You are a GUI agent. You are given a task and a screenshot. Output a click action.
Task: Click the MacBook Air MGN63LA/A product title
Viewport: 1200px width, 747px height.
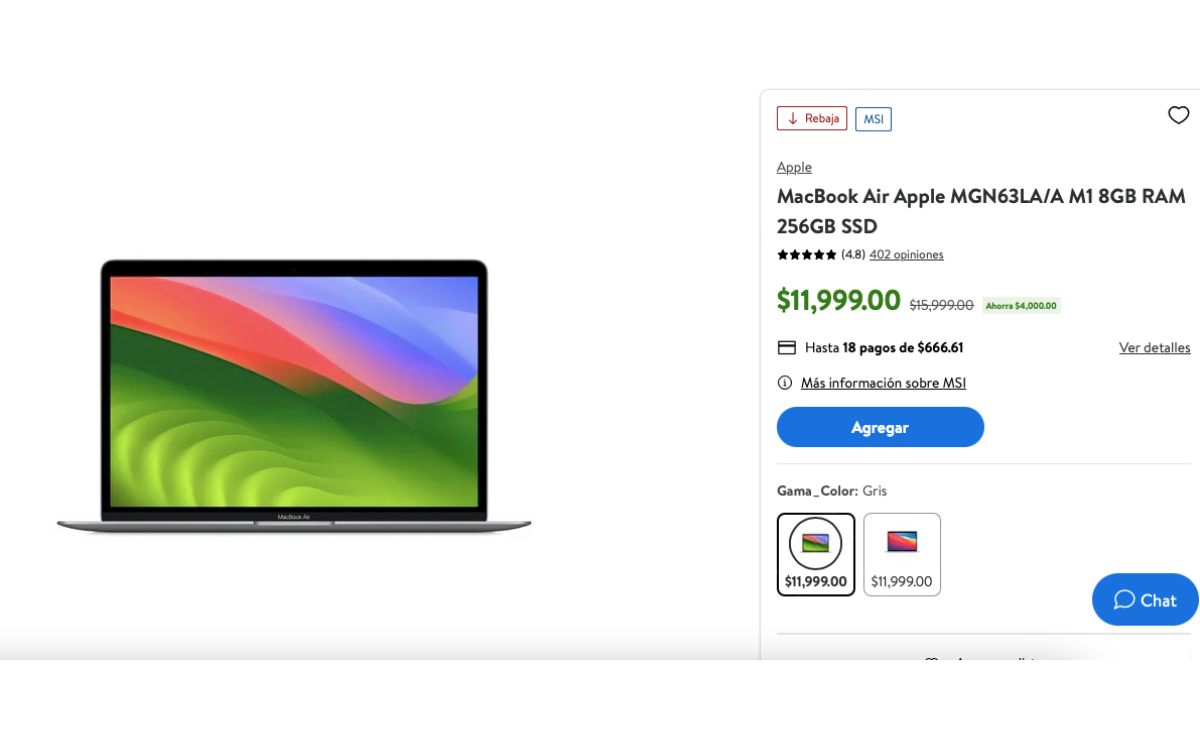pos(981,211)
